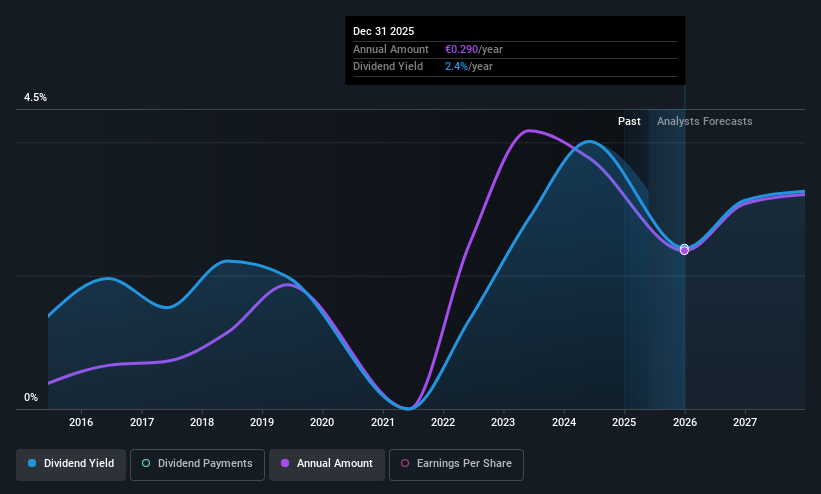Viewport: 821px width, 494px height.
Task: Click the €0.290 Annual Amount tooltip value
Action: click(x=461, y=49)
